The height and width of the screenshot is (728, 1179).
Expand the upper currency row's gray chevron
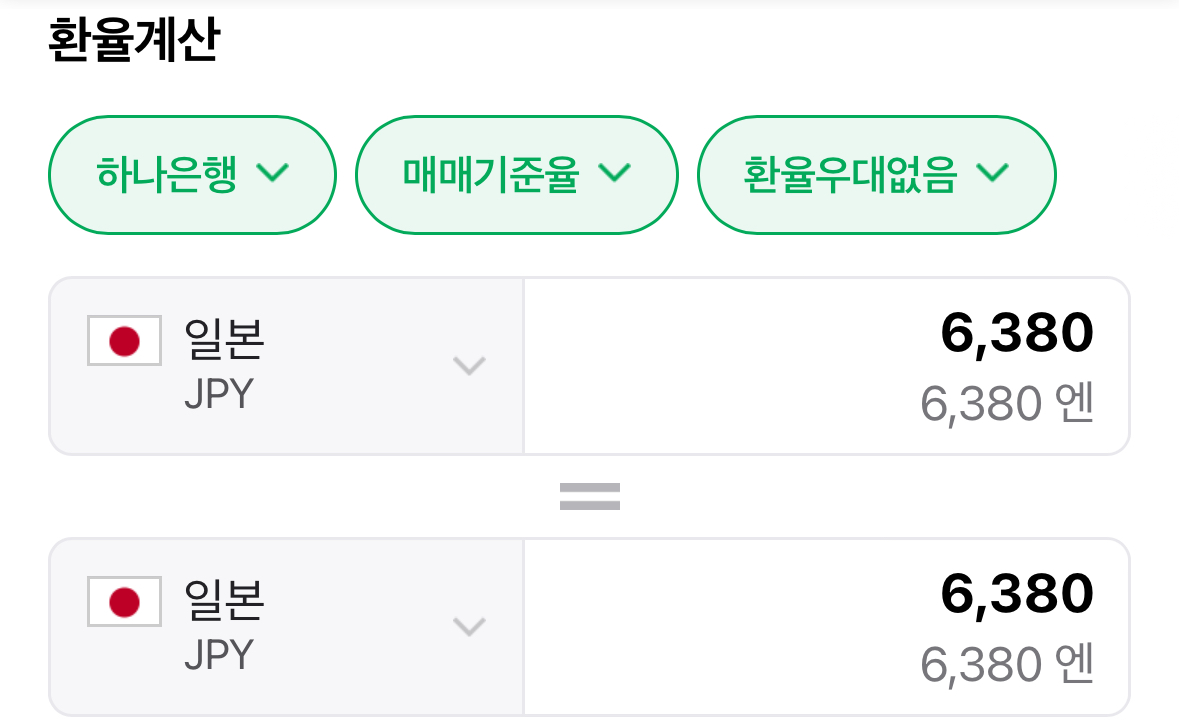pos(469,365)
